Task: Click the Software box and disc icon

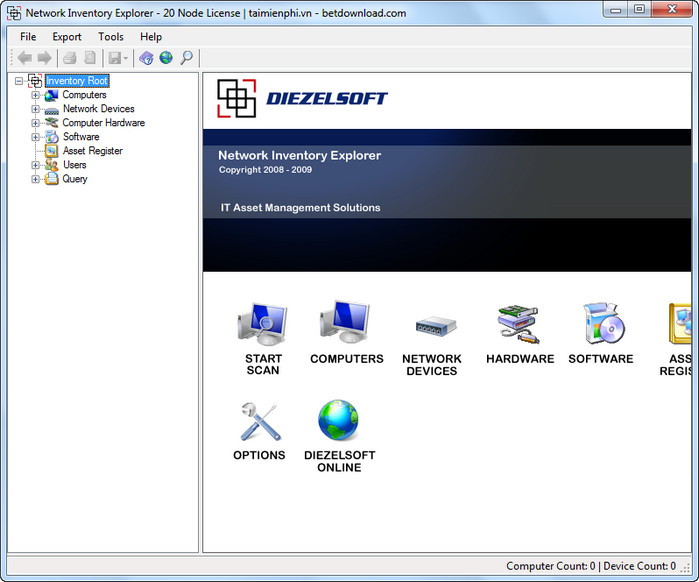Action: (604, 323)
